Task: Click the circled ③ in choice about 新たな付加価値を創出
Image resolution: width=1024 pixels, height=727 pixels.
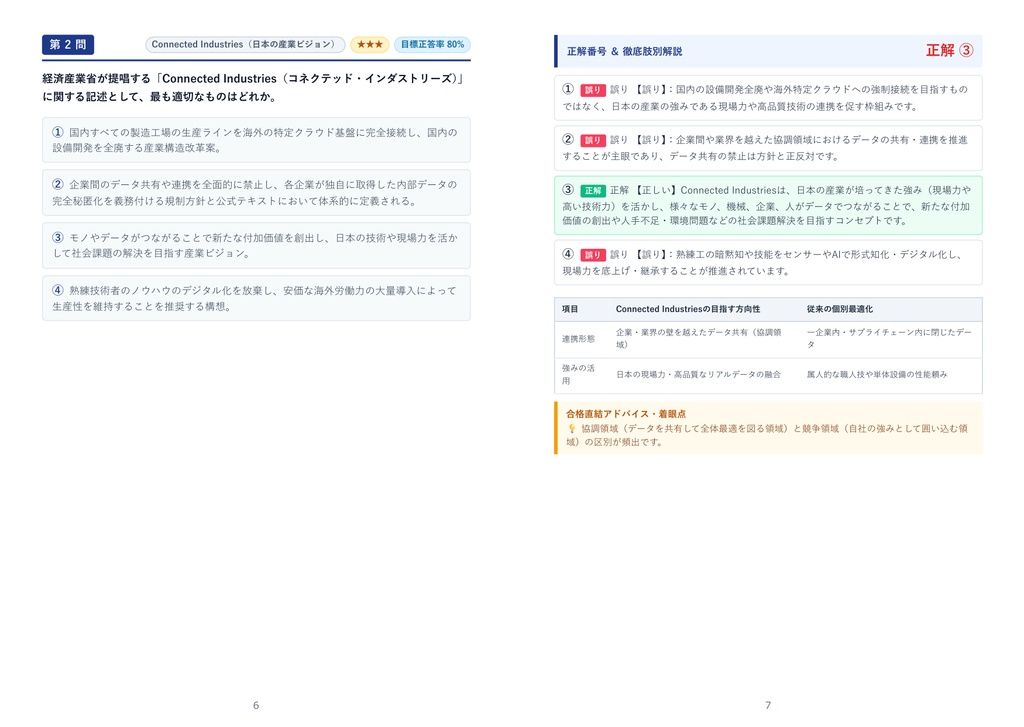Action: 58,238
